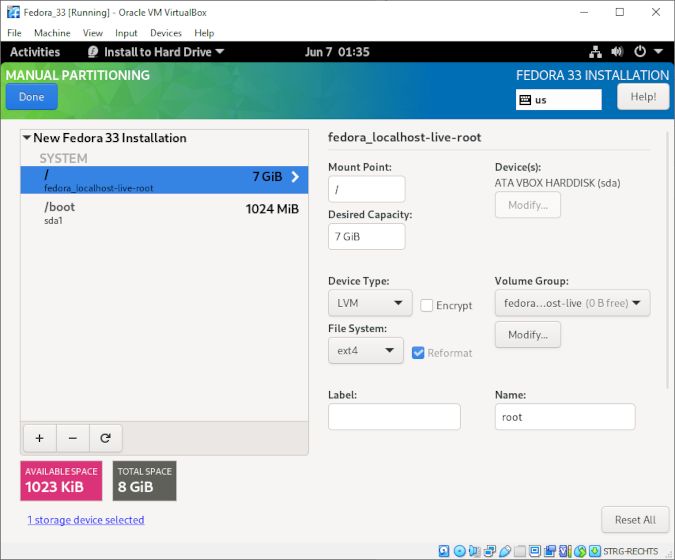675x560 pixels.
Task: Click the Label input field
Action: (394, 417)
